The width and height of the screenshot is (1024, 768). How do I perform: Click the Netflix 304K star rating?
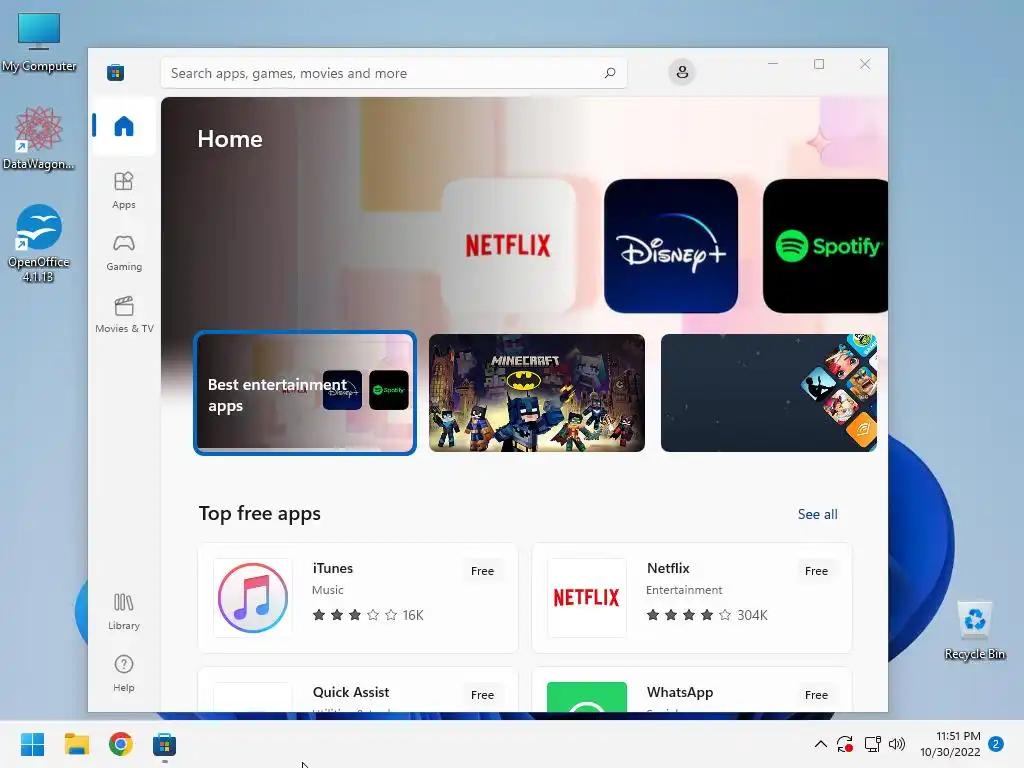point(707,615)
